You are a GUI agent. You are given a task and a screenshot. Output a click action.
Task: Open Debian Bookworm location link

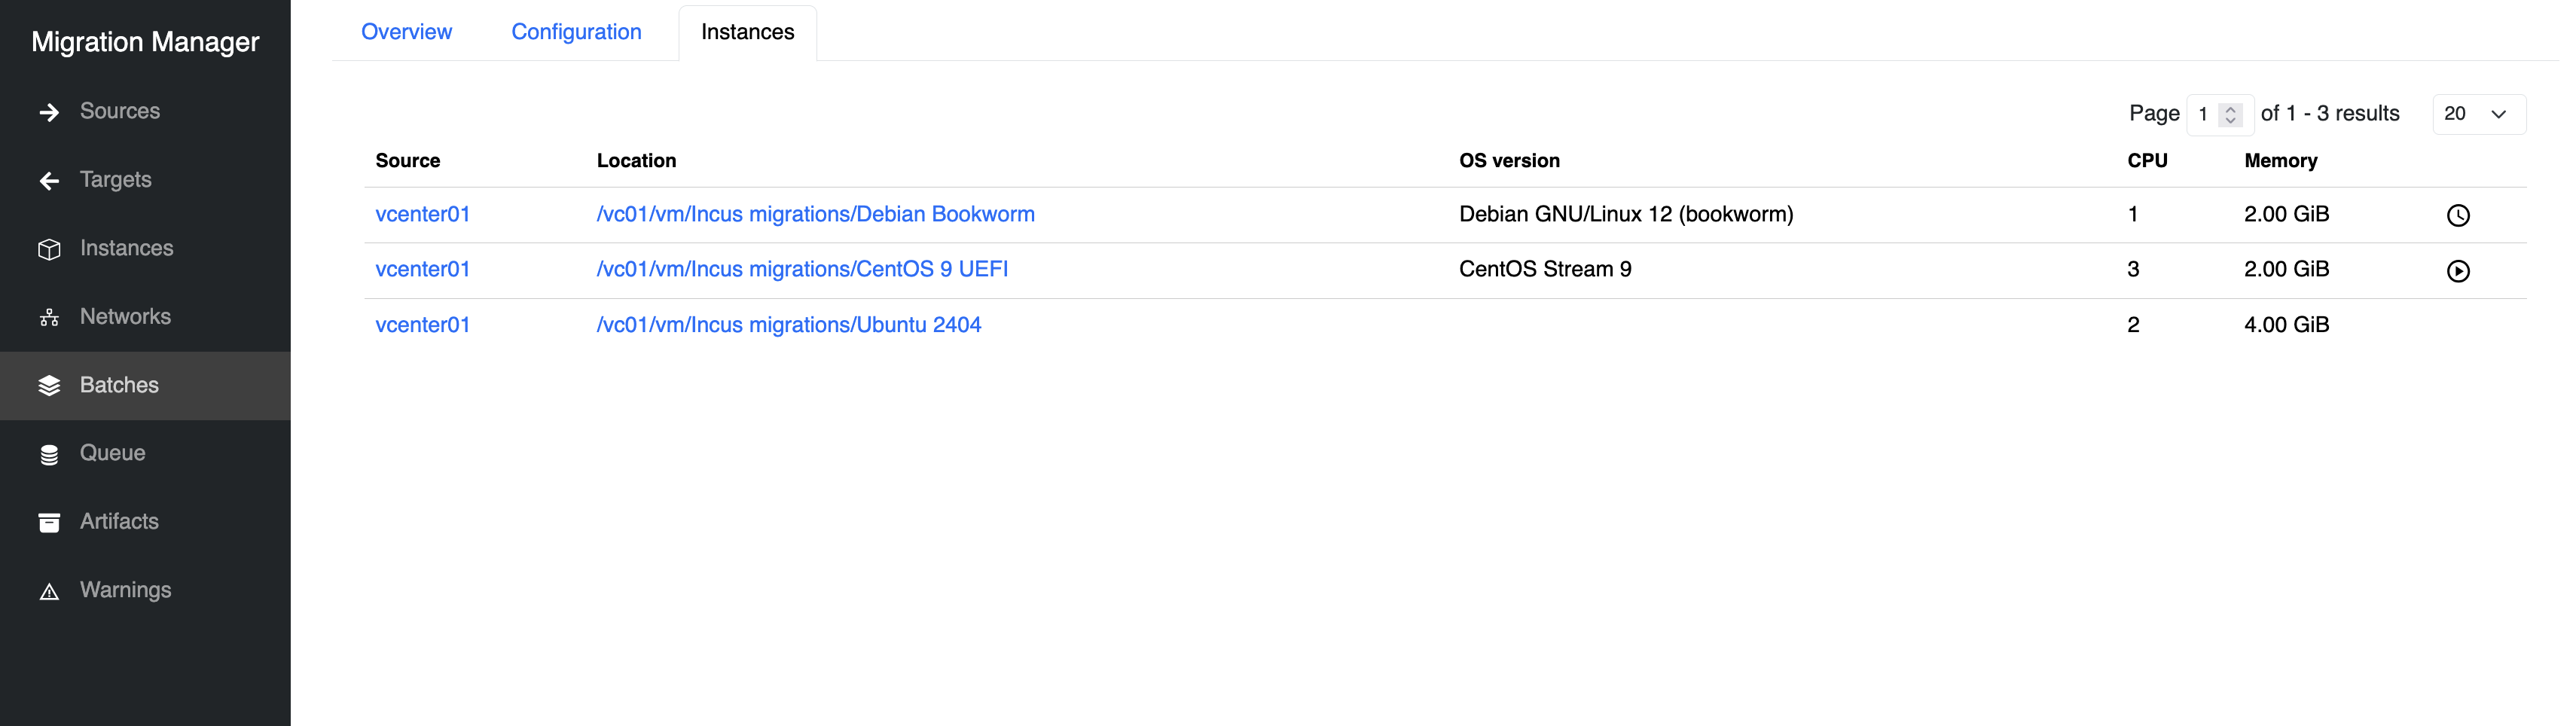815,214
